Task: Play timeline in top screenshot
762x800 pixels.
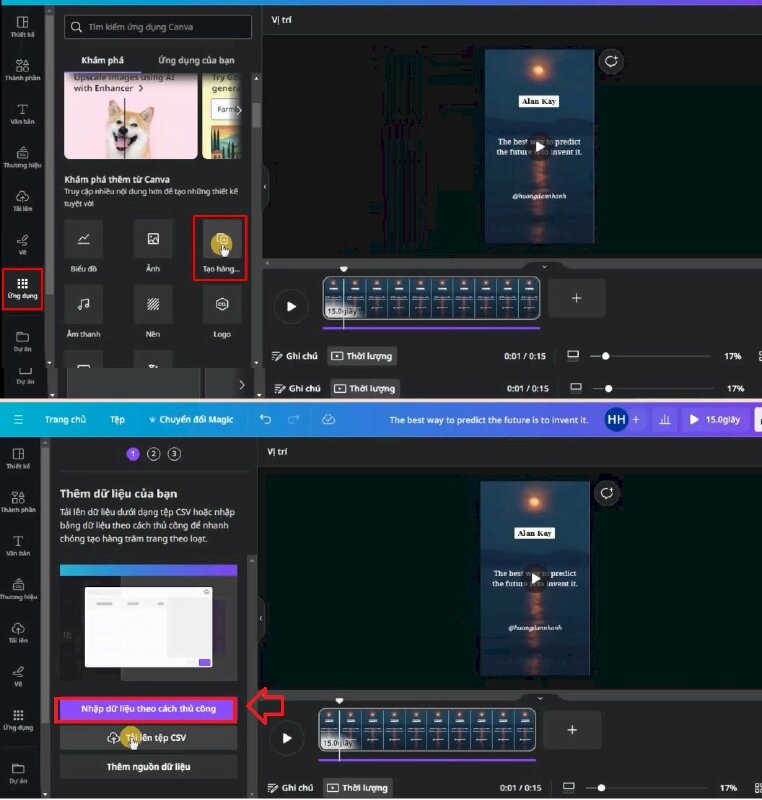Action: [x=291, y=306]
